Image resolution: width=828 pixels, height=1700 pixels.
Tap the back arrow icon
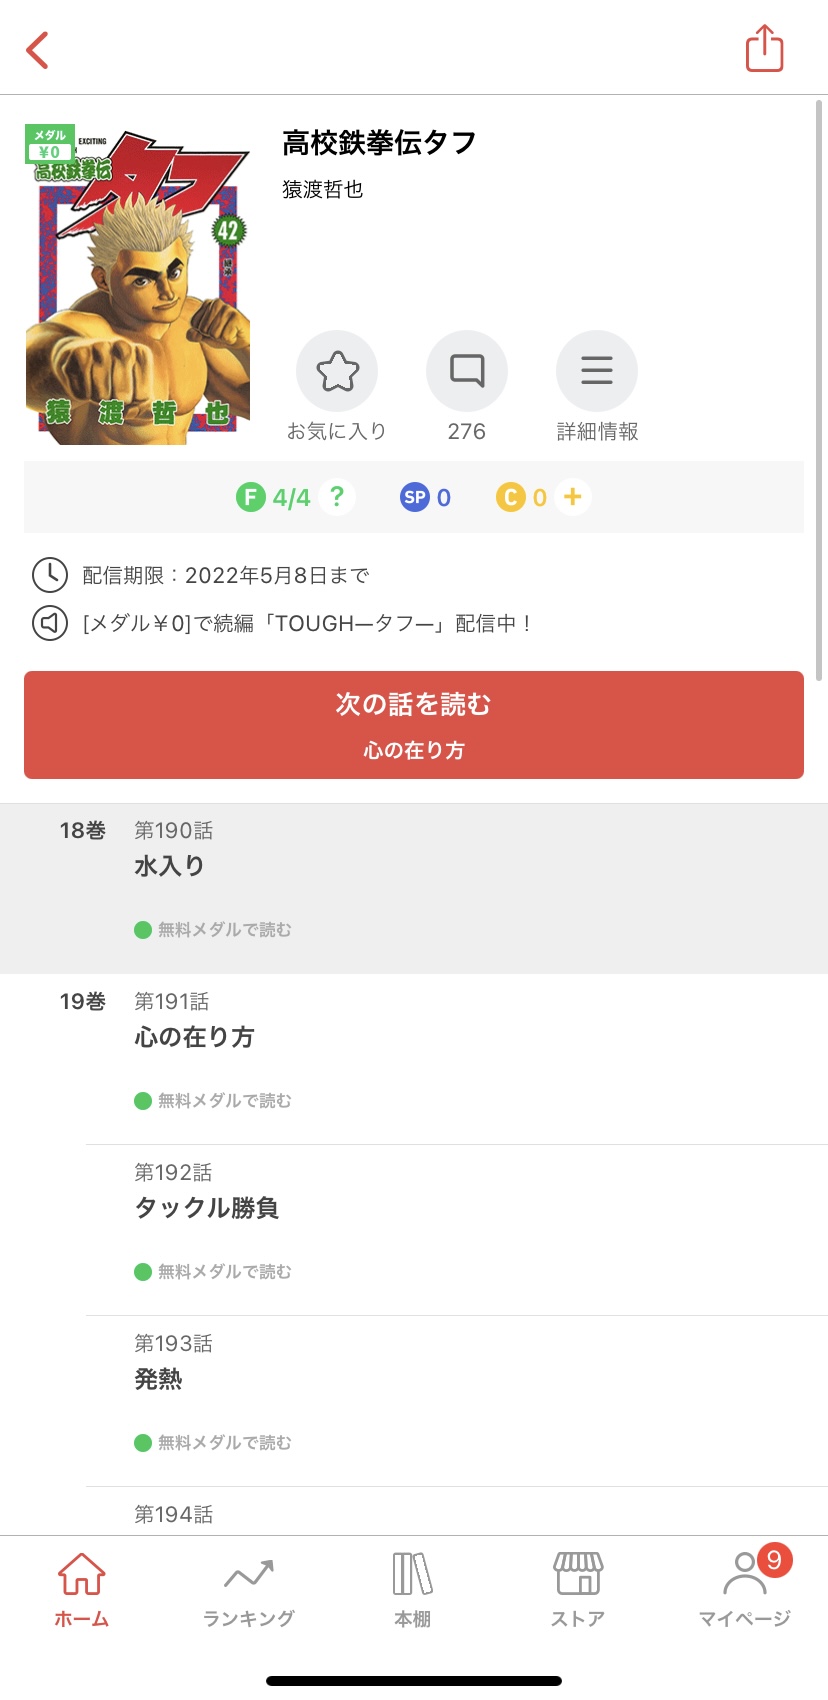coord(38,50)
